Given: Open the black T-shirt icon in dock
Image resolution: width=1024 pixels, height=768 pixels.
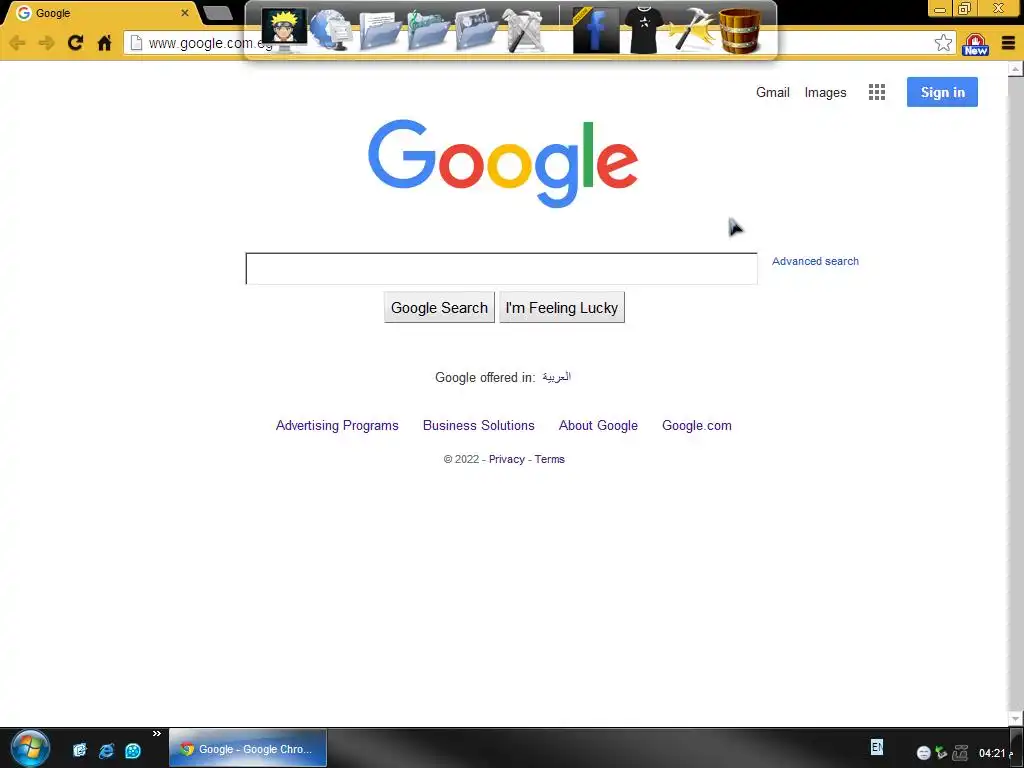Looking at the screenshot, I should point(644,30).
